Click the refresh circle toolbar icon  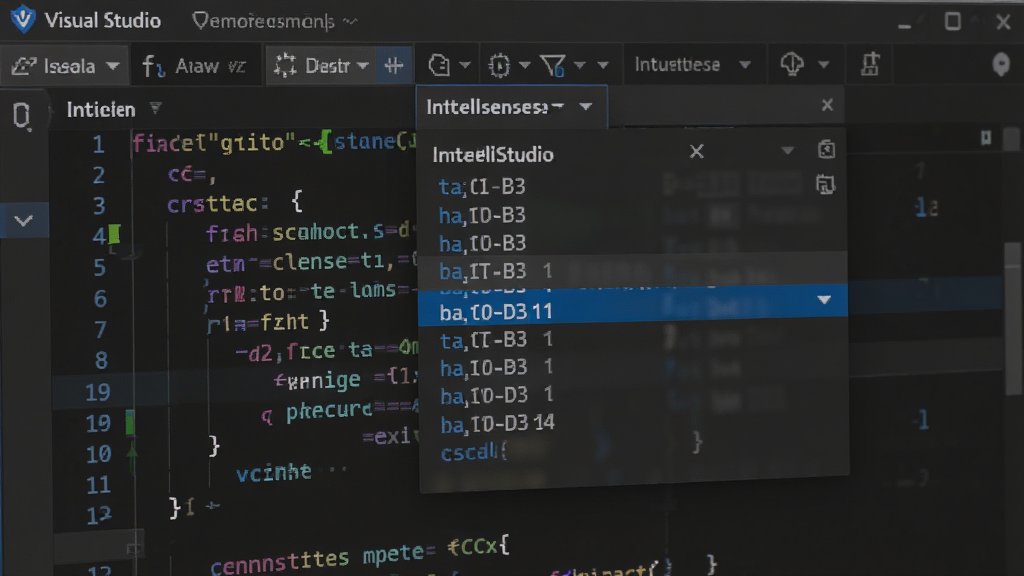439,65
